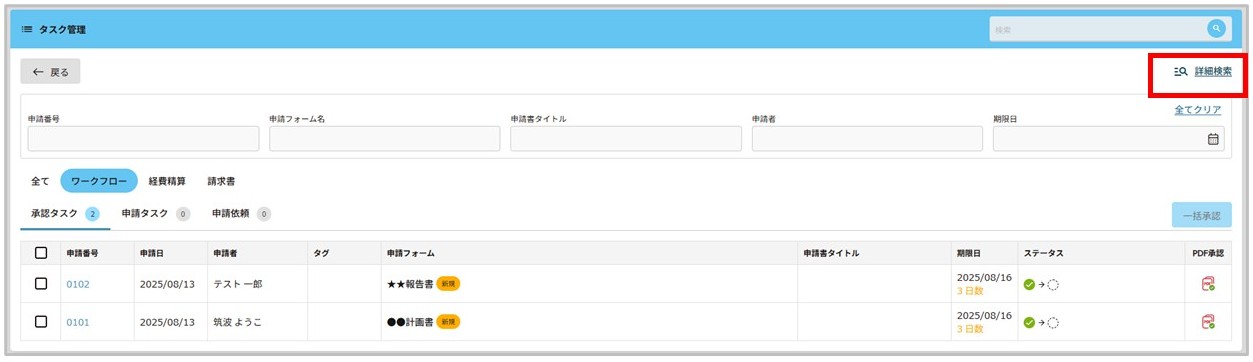Image resolution: width=1253 pixels, height=362 pixels.
Task: Open the 承認タスク tab
Action: (65, 213)
